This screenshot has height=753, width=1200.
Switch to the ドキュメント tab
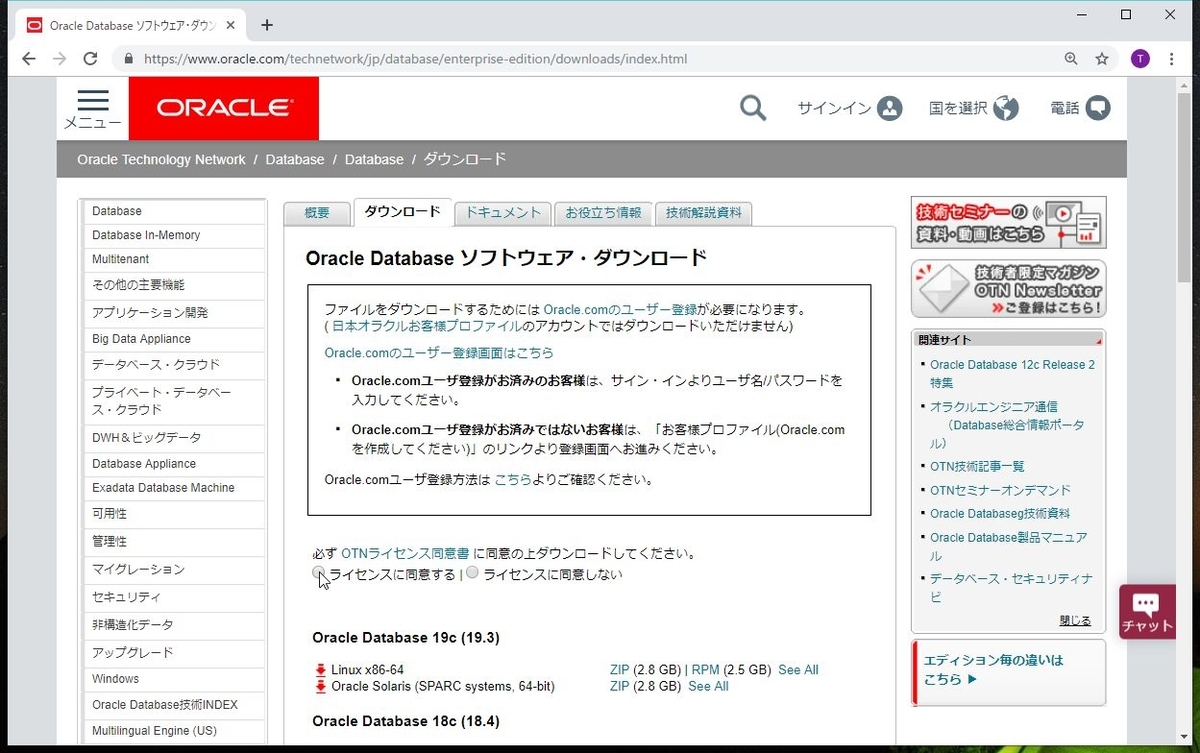tap(502, 212)
